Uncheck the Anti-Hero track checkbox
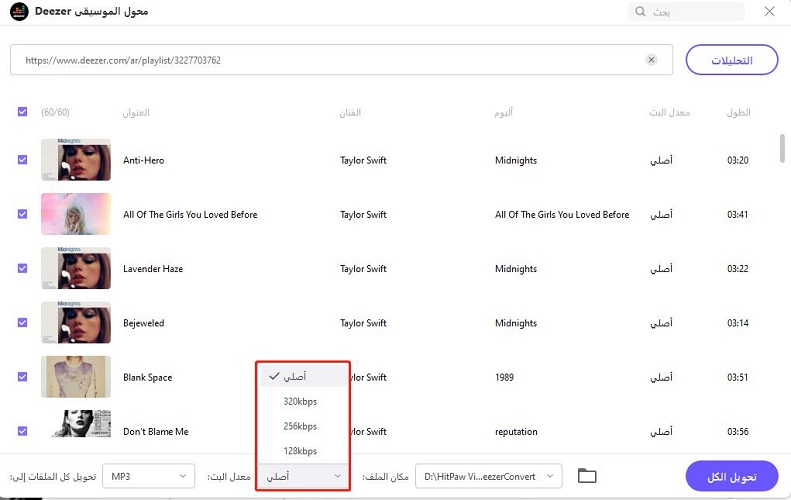The width and height of the screenshot is (791, 500). [x=22, y=160]
